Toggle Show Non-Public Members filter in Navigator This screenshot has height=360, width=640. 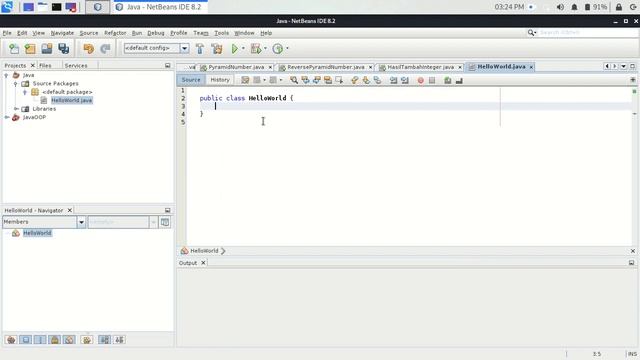click(x=55, y=340)
